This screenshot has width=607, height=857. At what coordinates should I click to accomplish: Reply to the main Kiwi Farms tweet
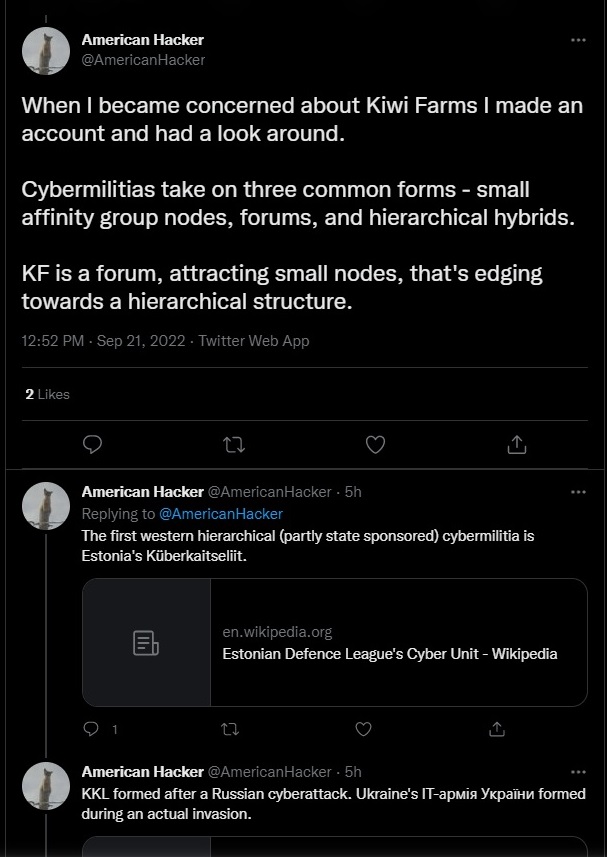point(92,444)
